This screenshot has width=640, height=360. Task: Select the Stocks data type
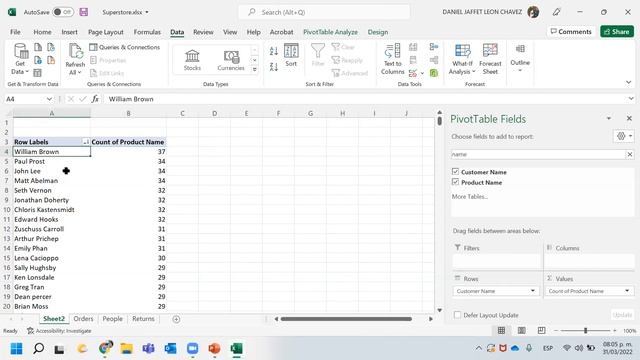tap(192, 60)
